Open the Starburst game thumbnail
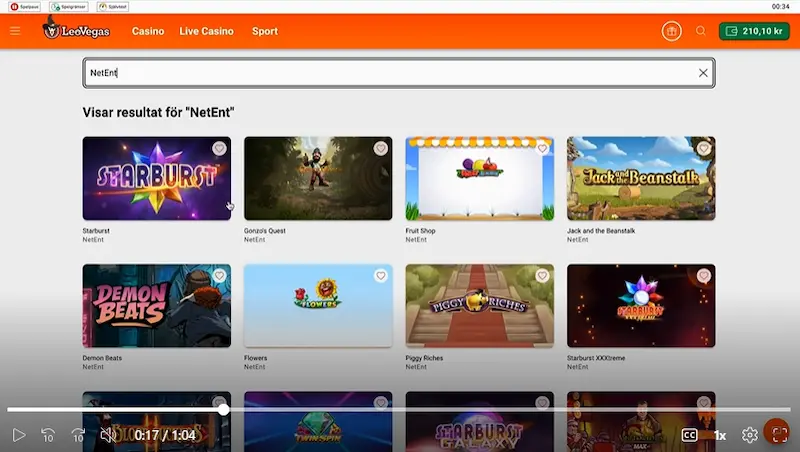The height and width of the screenshot is (452, 800). 157,179
